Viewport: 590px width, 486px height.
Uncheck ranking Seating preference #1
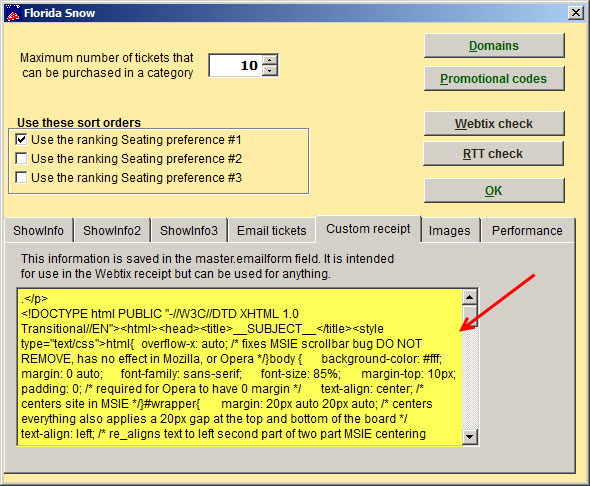click(x=21, y=140)
